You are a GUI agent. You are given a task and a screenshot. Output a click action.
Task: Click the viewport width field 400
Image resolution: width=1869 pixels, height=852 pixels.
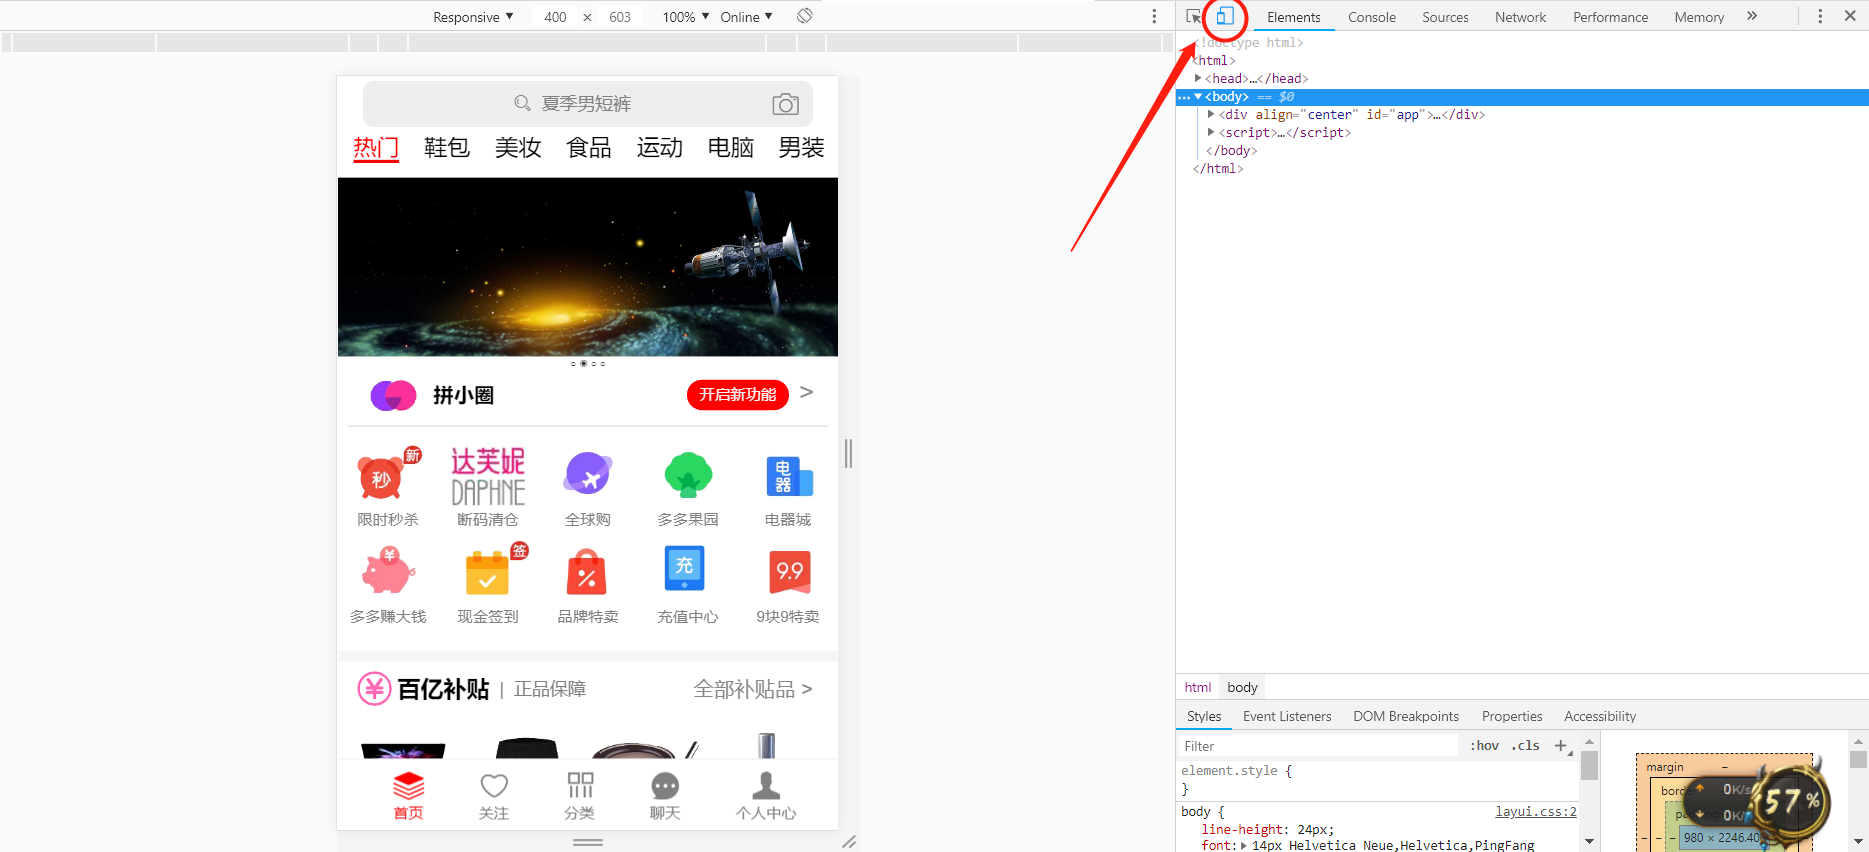(555, 17)
